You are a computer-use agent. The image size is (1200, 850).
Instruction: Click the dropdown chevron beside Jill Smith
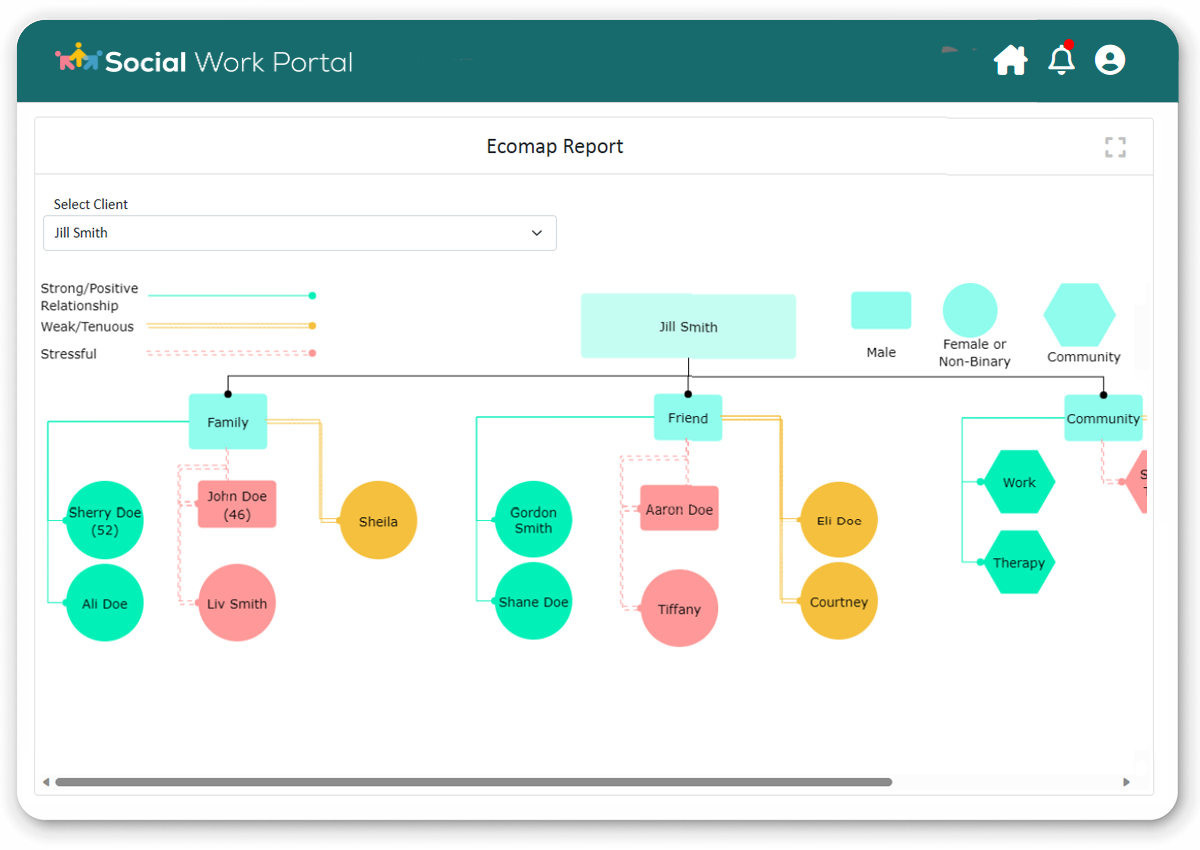(537, 233)
